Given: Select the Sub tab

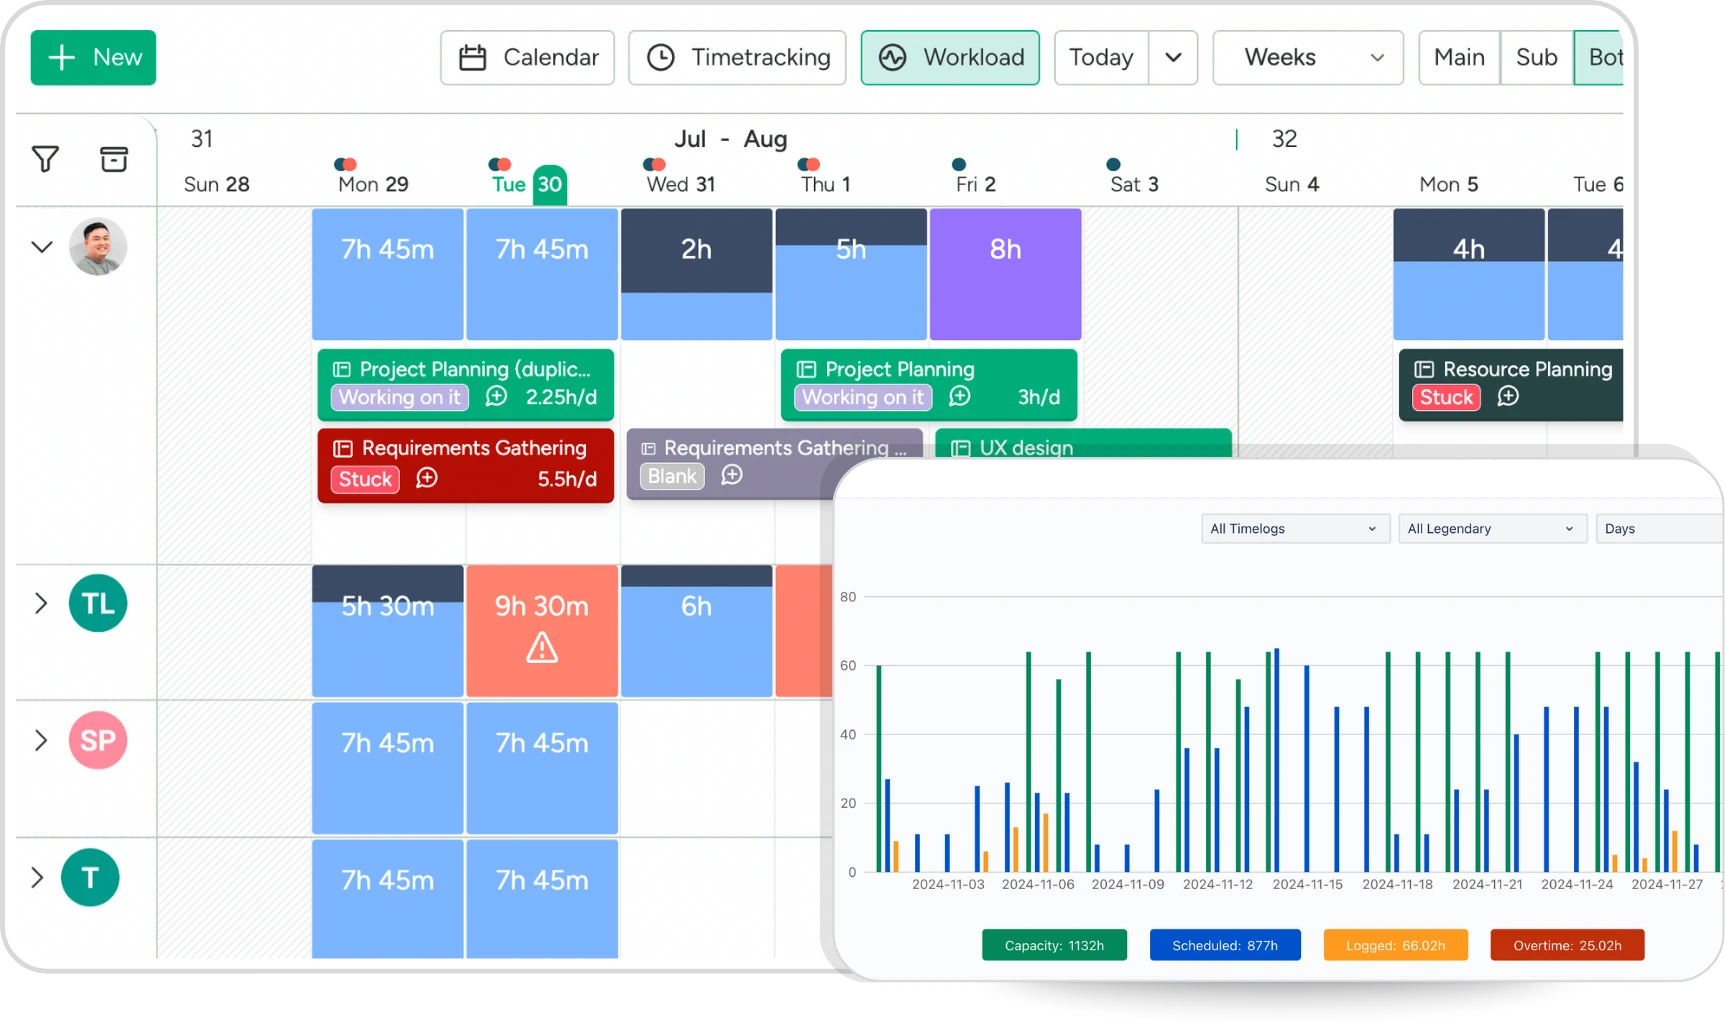Looking at the screenshot, I should [1536, 58].
